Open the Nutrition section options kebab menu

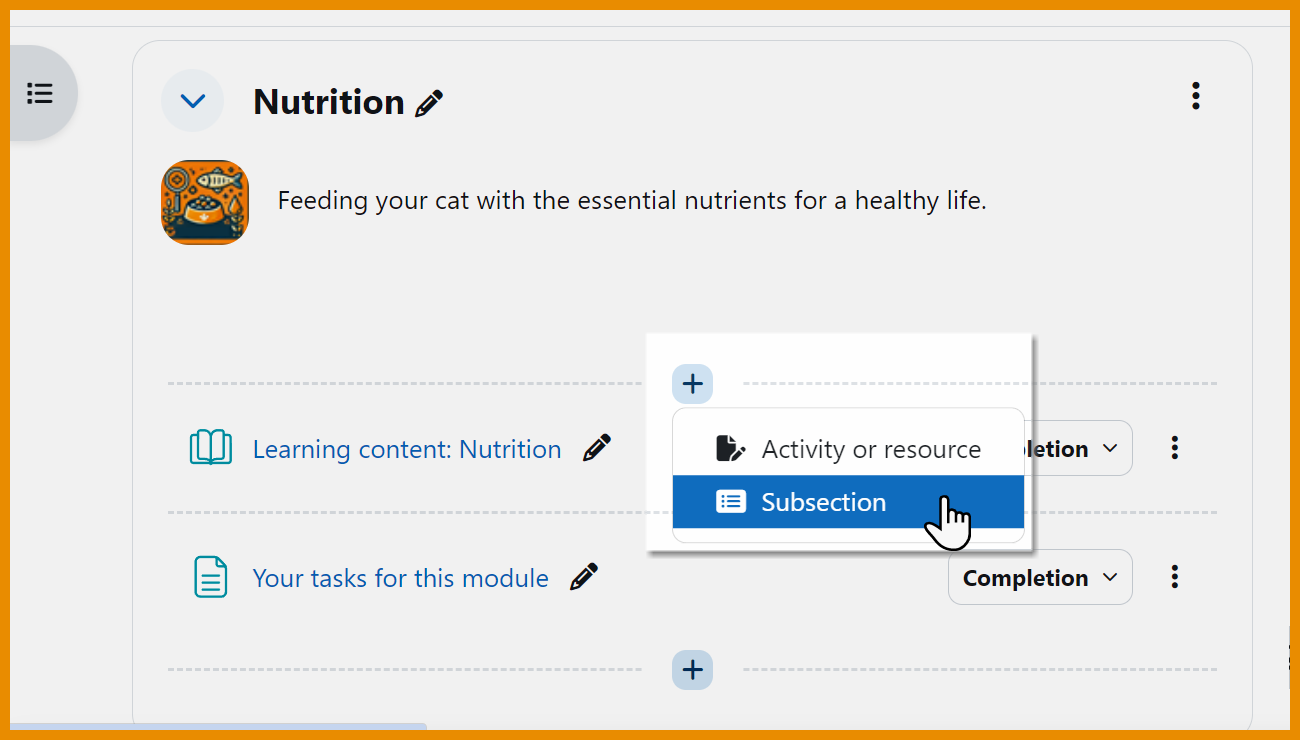(x=1195, y=95)
